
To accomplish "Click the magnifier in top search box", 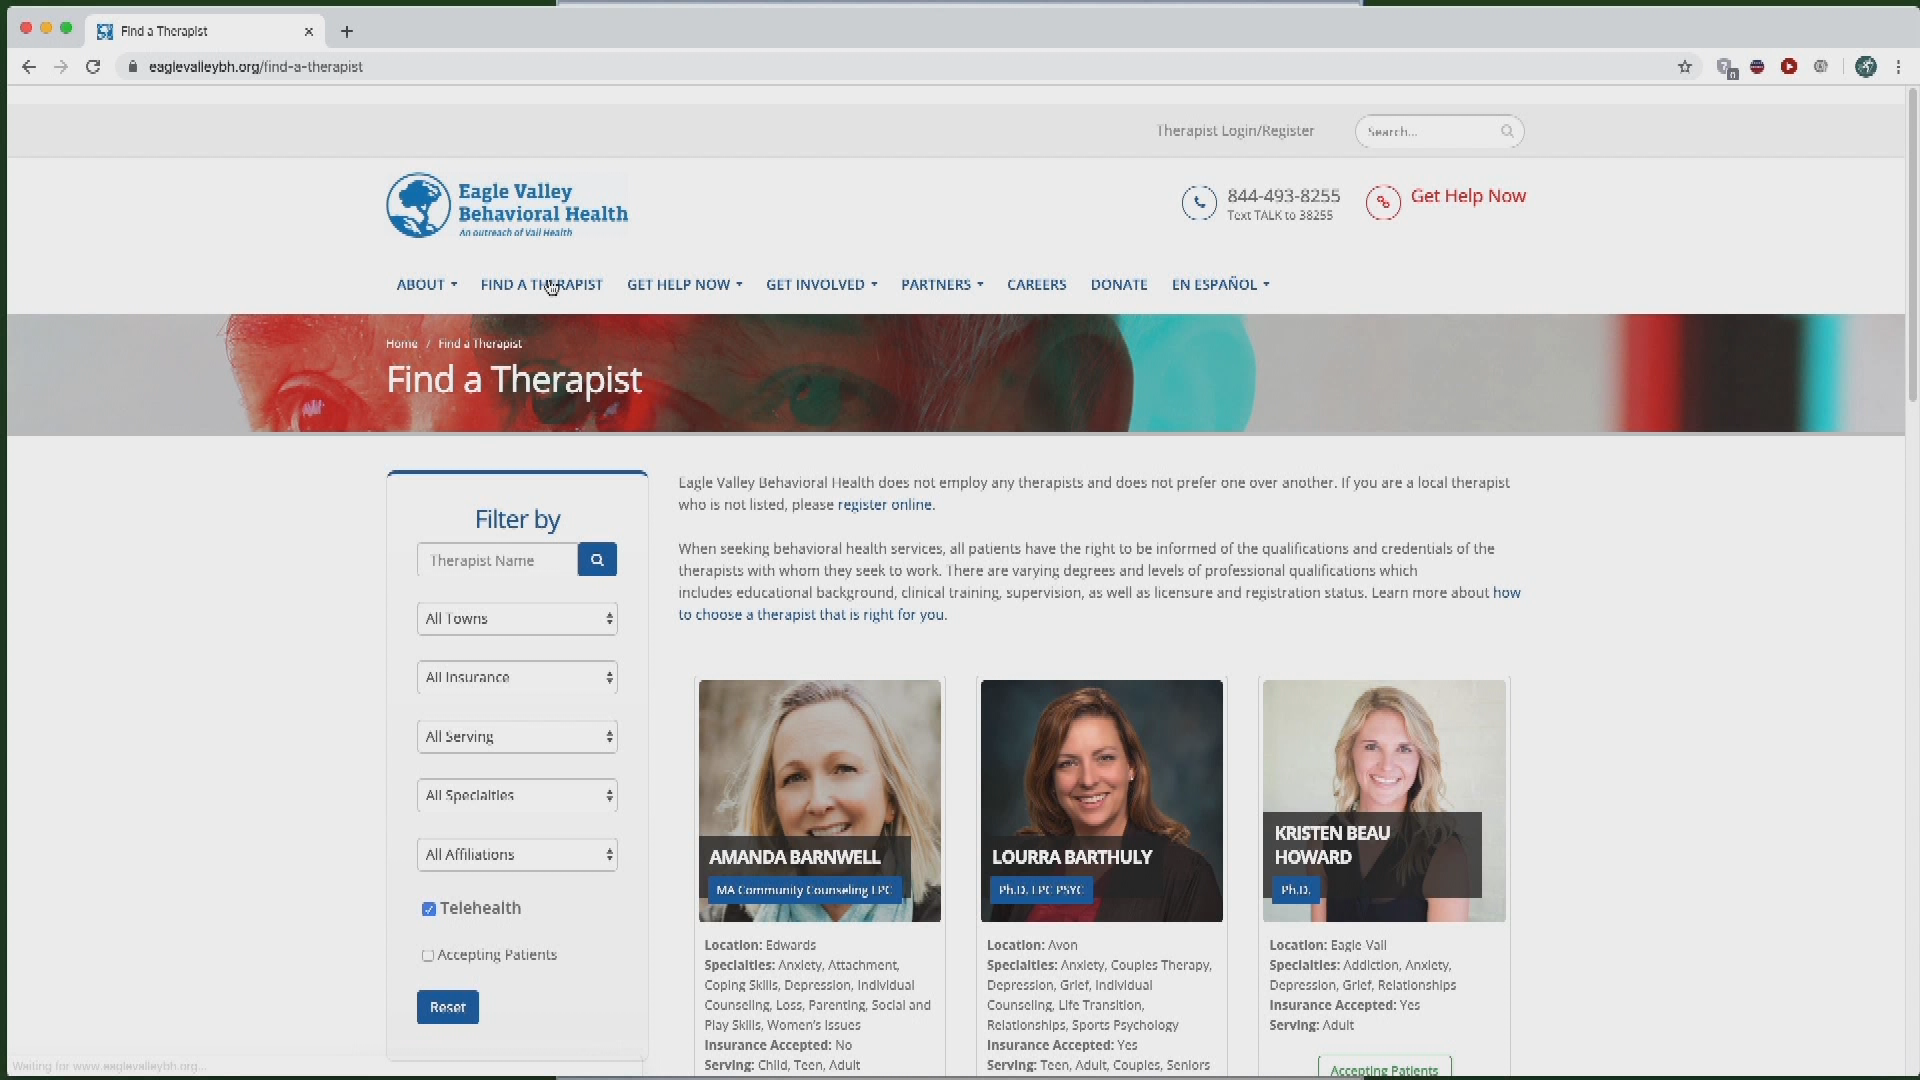I will click(1507, 131).
